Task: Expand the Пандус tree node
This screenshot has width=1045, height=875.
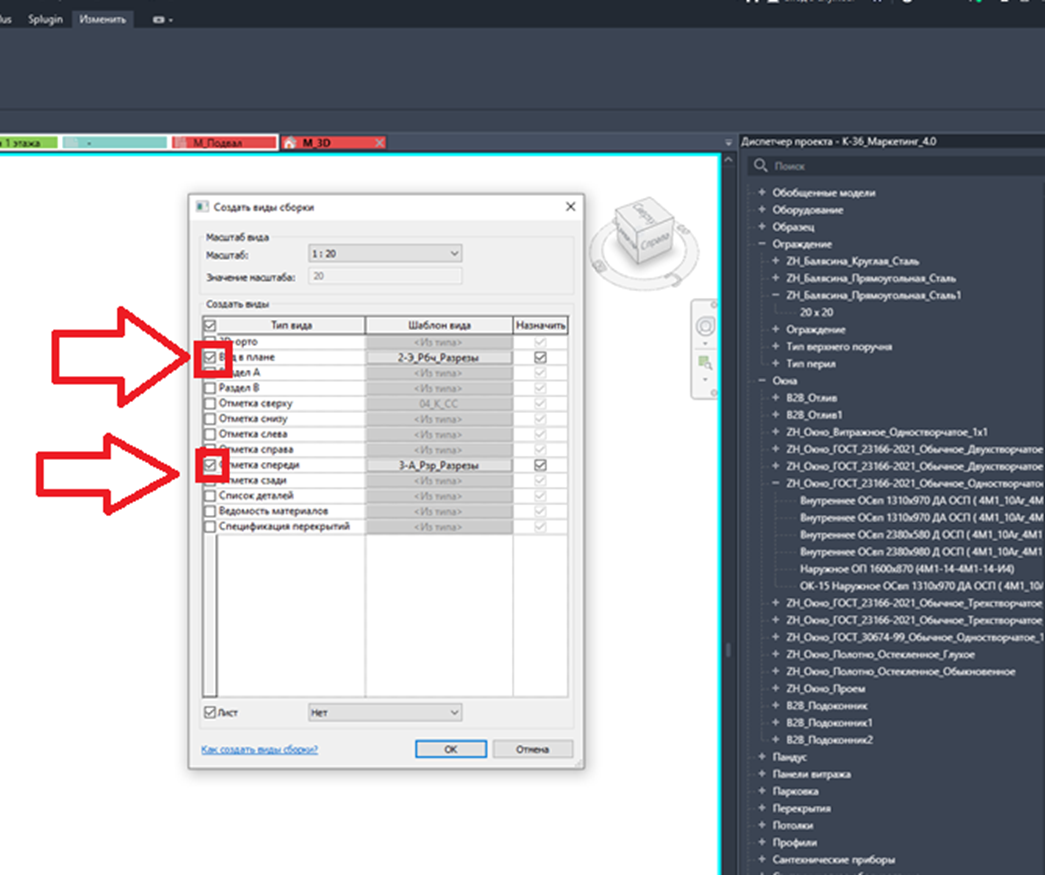Action: click(x=762, y=756)
